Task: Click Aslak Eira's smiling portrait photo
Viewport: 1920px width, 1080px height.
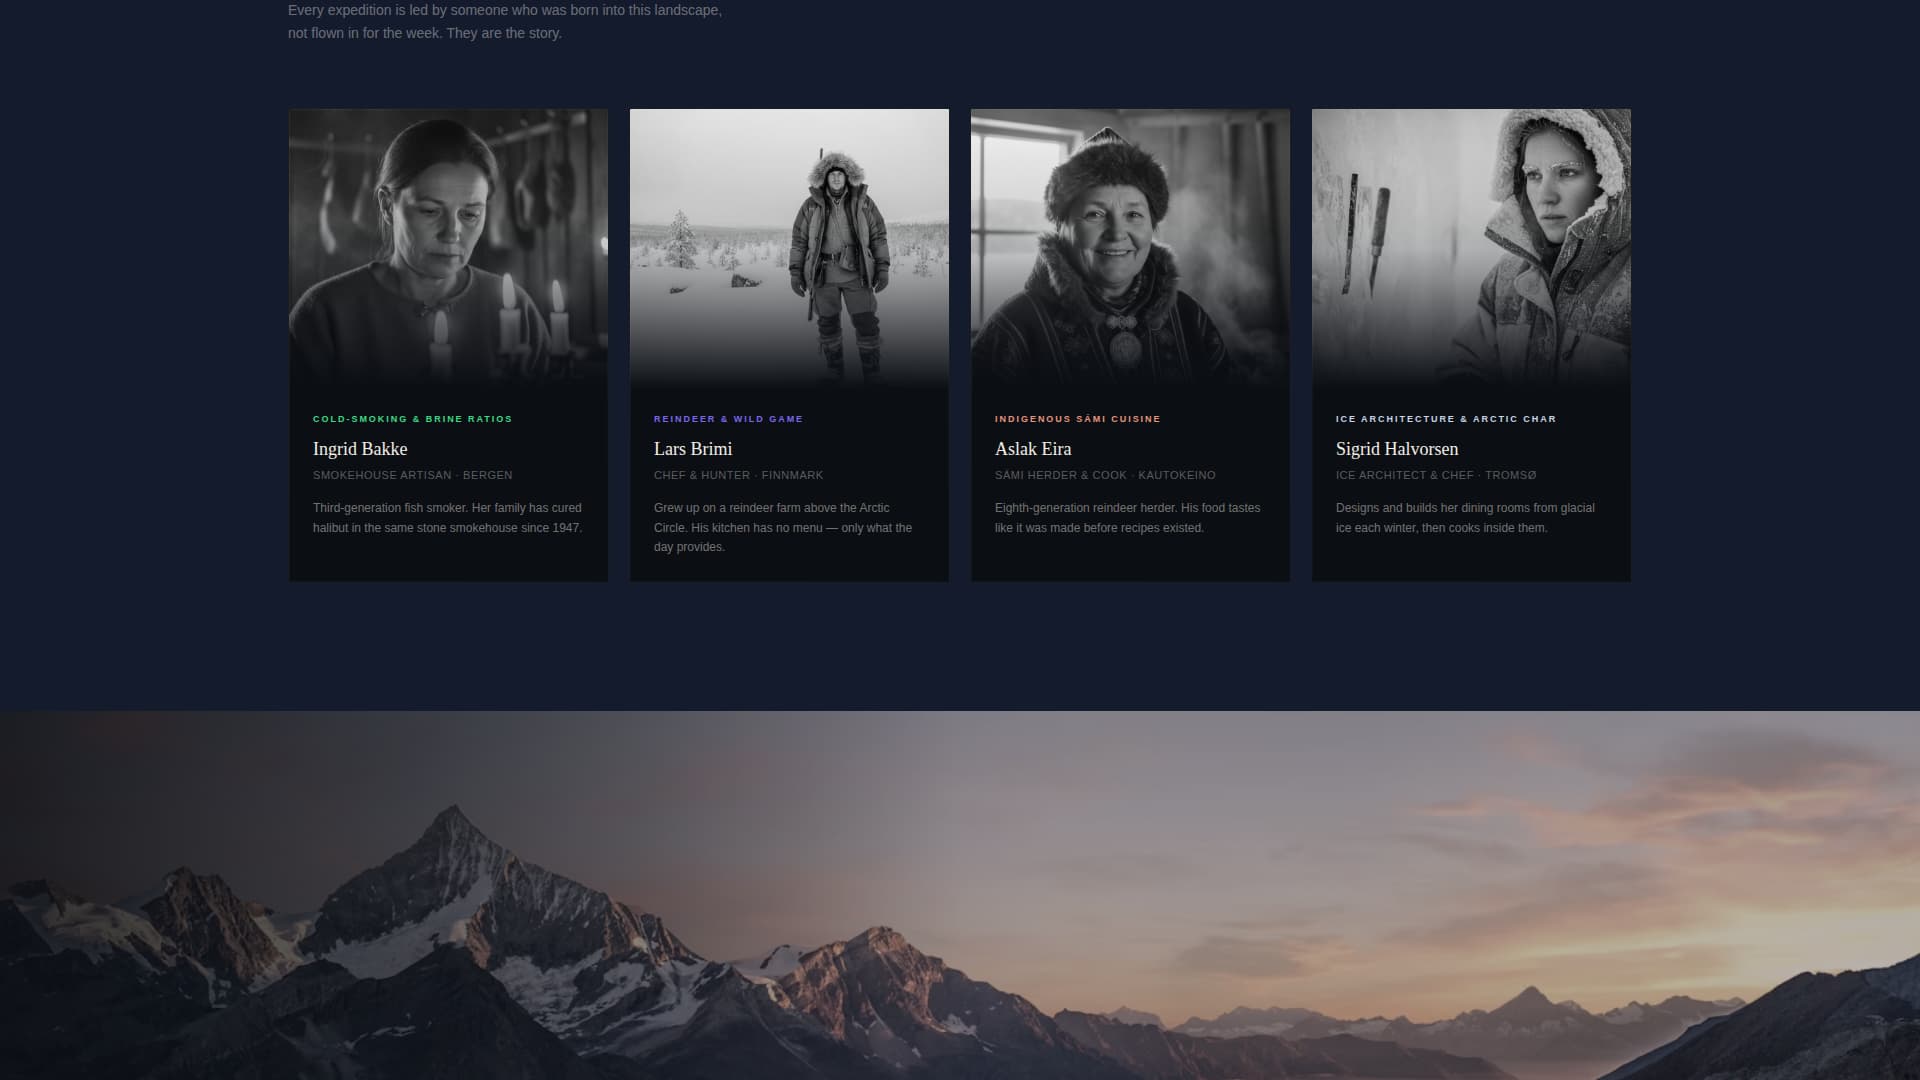Action: (1130, 245)
